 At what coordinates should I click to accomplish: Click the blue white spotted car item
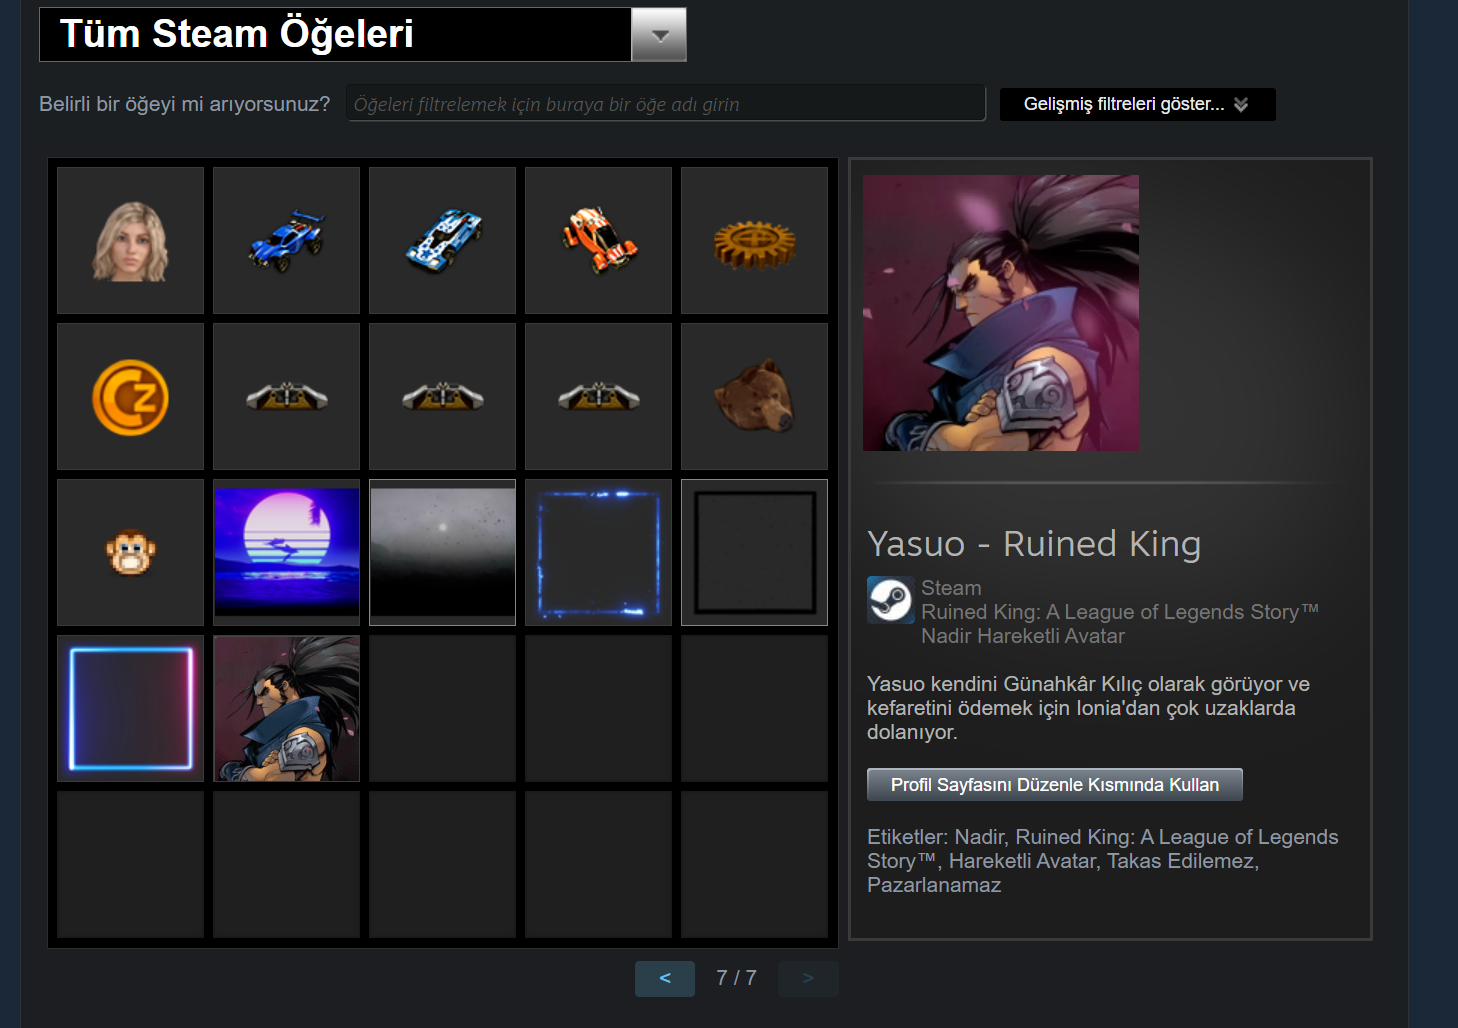tap(442, 240)
